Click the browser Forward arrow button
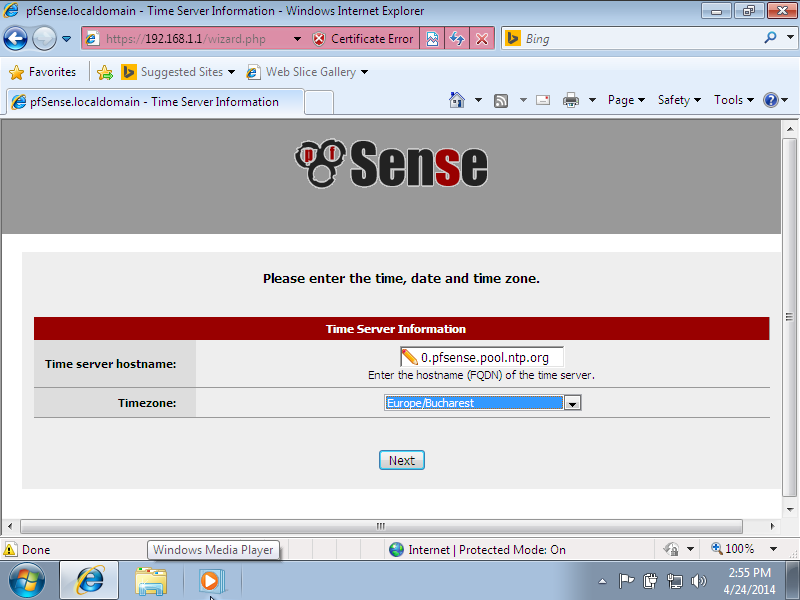The image size is (800, 600). tap(44, 39)
